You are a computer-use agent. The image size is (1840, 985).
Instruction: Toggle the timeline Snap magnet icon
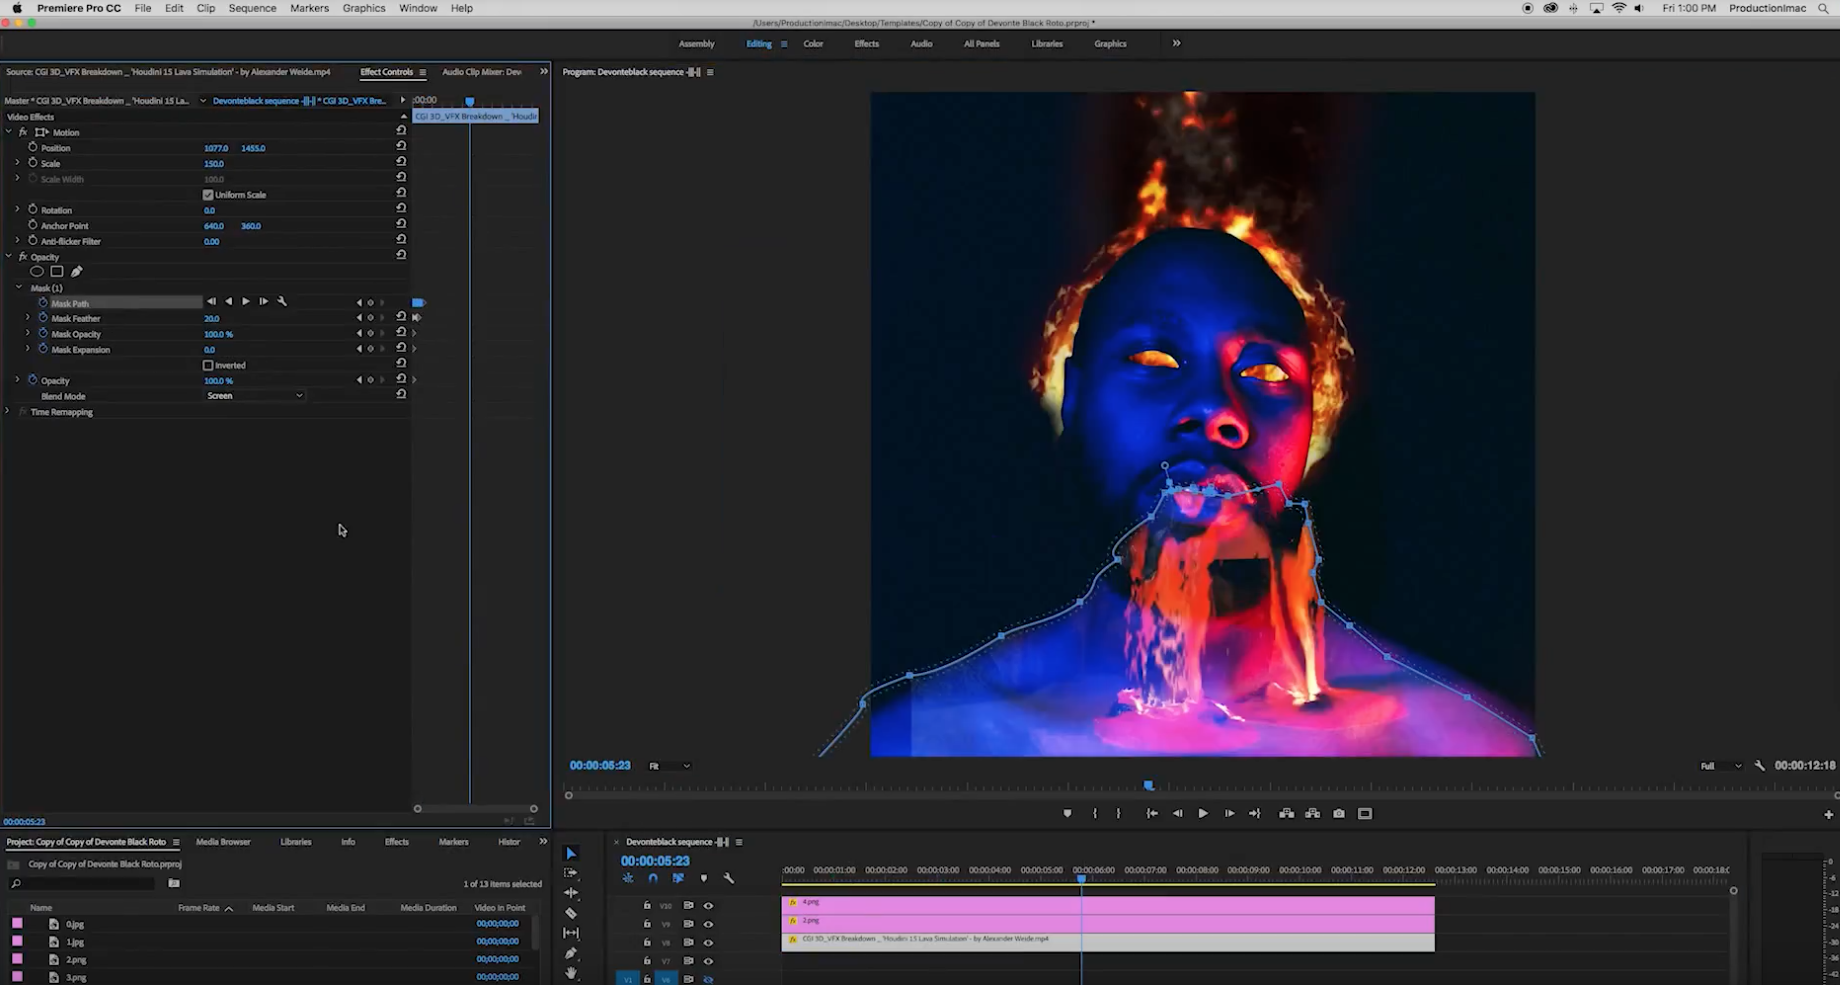click(653, 879)
